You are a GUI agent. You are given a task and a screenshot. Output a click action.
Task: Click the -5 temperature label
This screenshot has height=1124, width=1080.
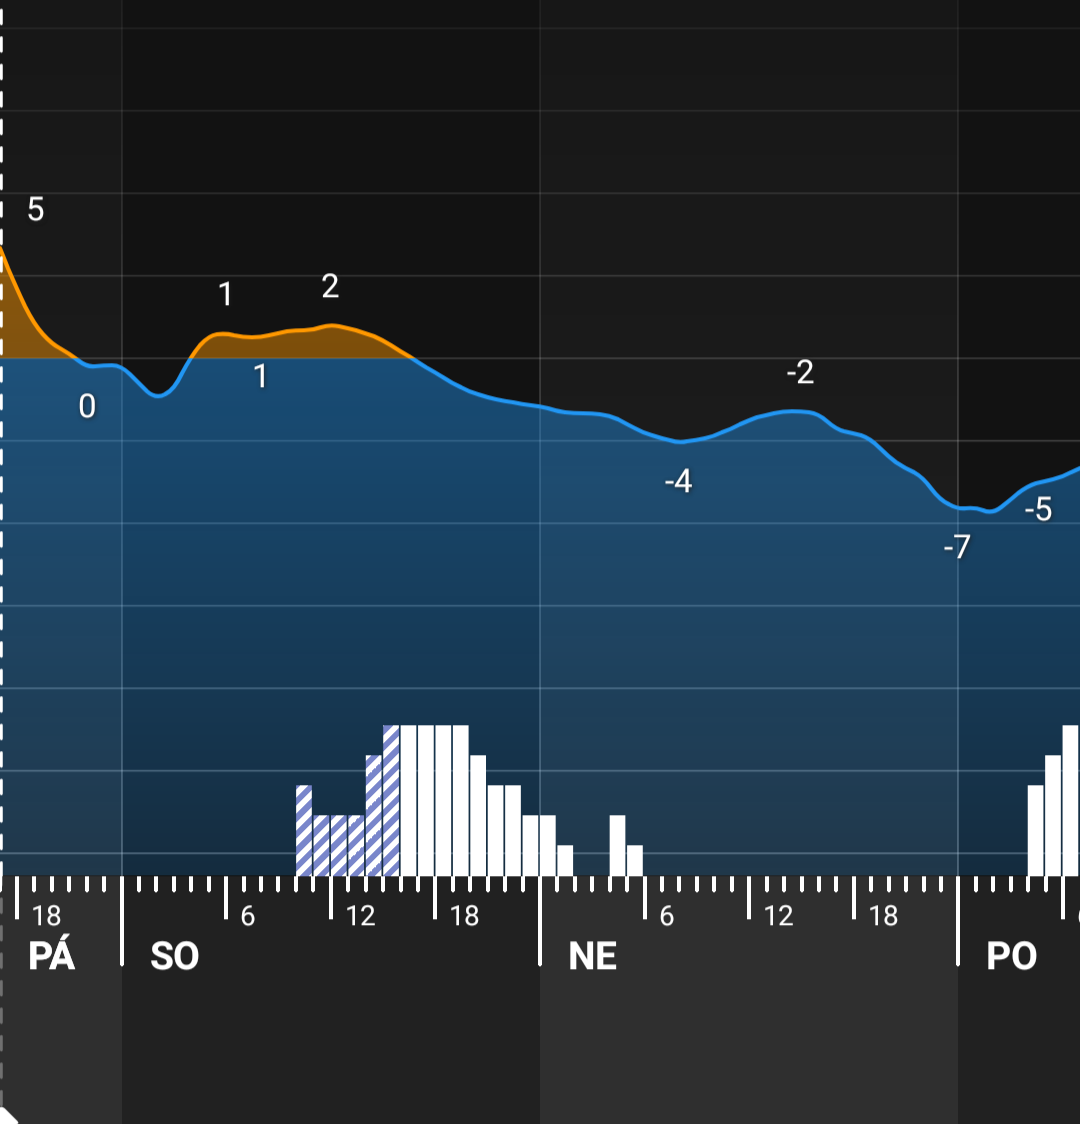1039,510
